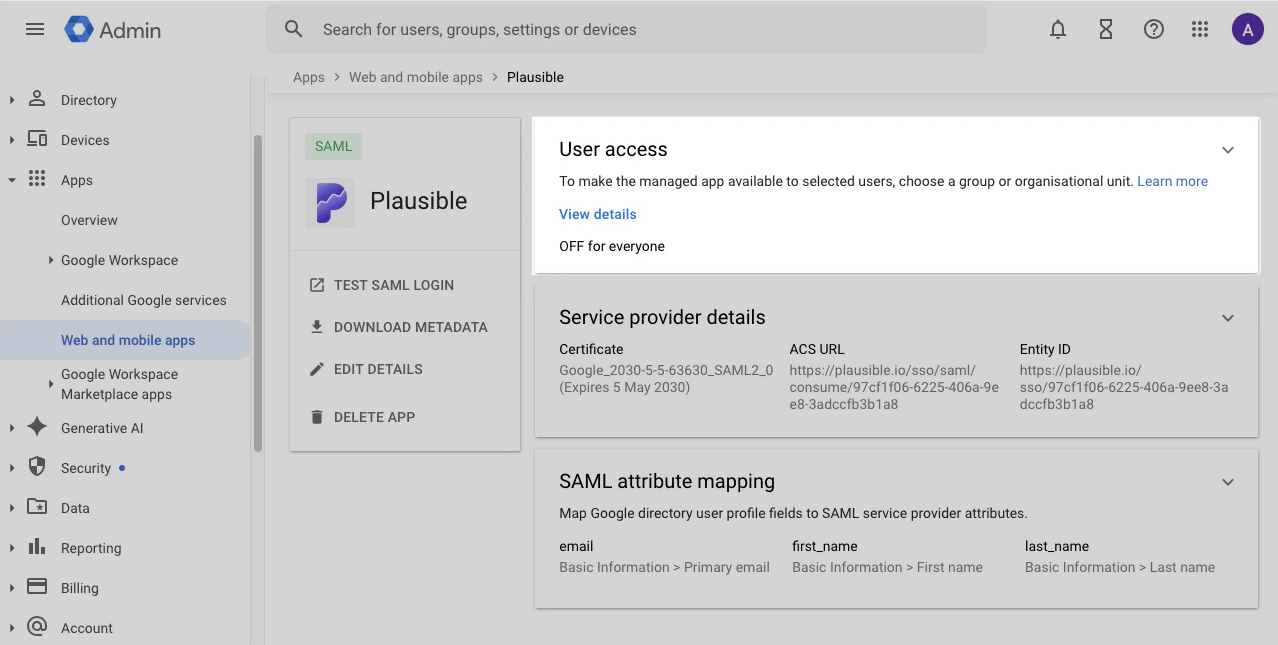Click the 'OFF for everyone' status text
This screenshot has width=1278, height=645.
[612, 246]
